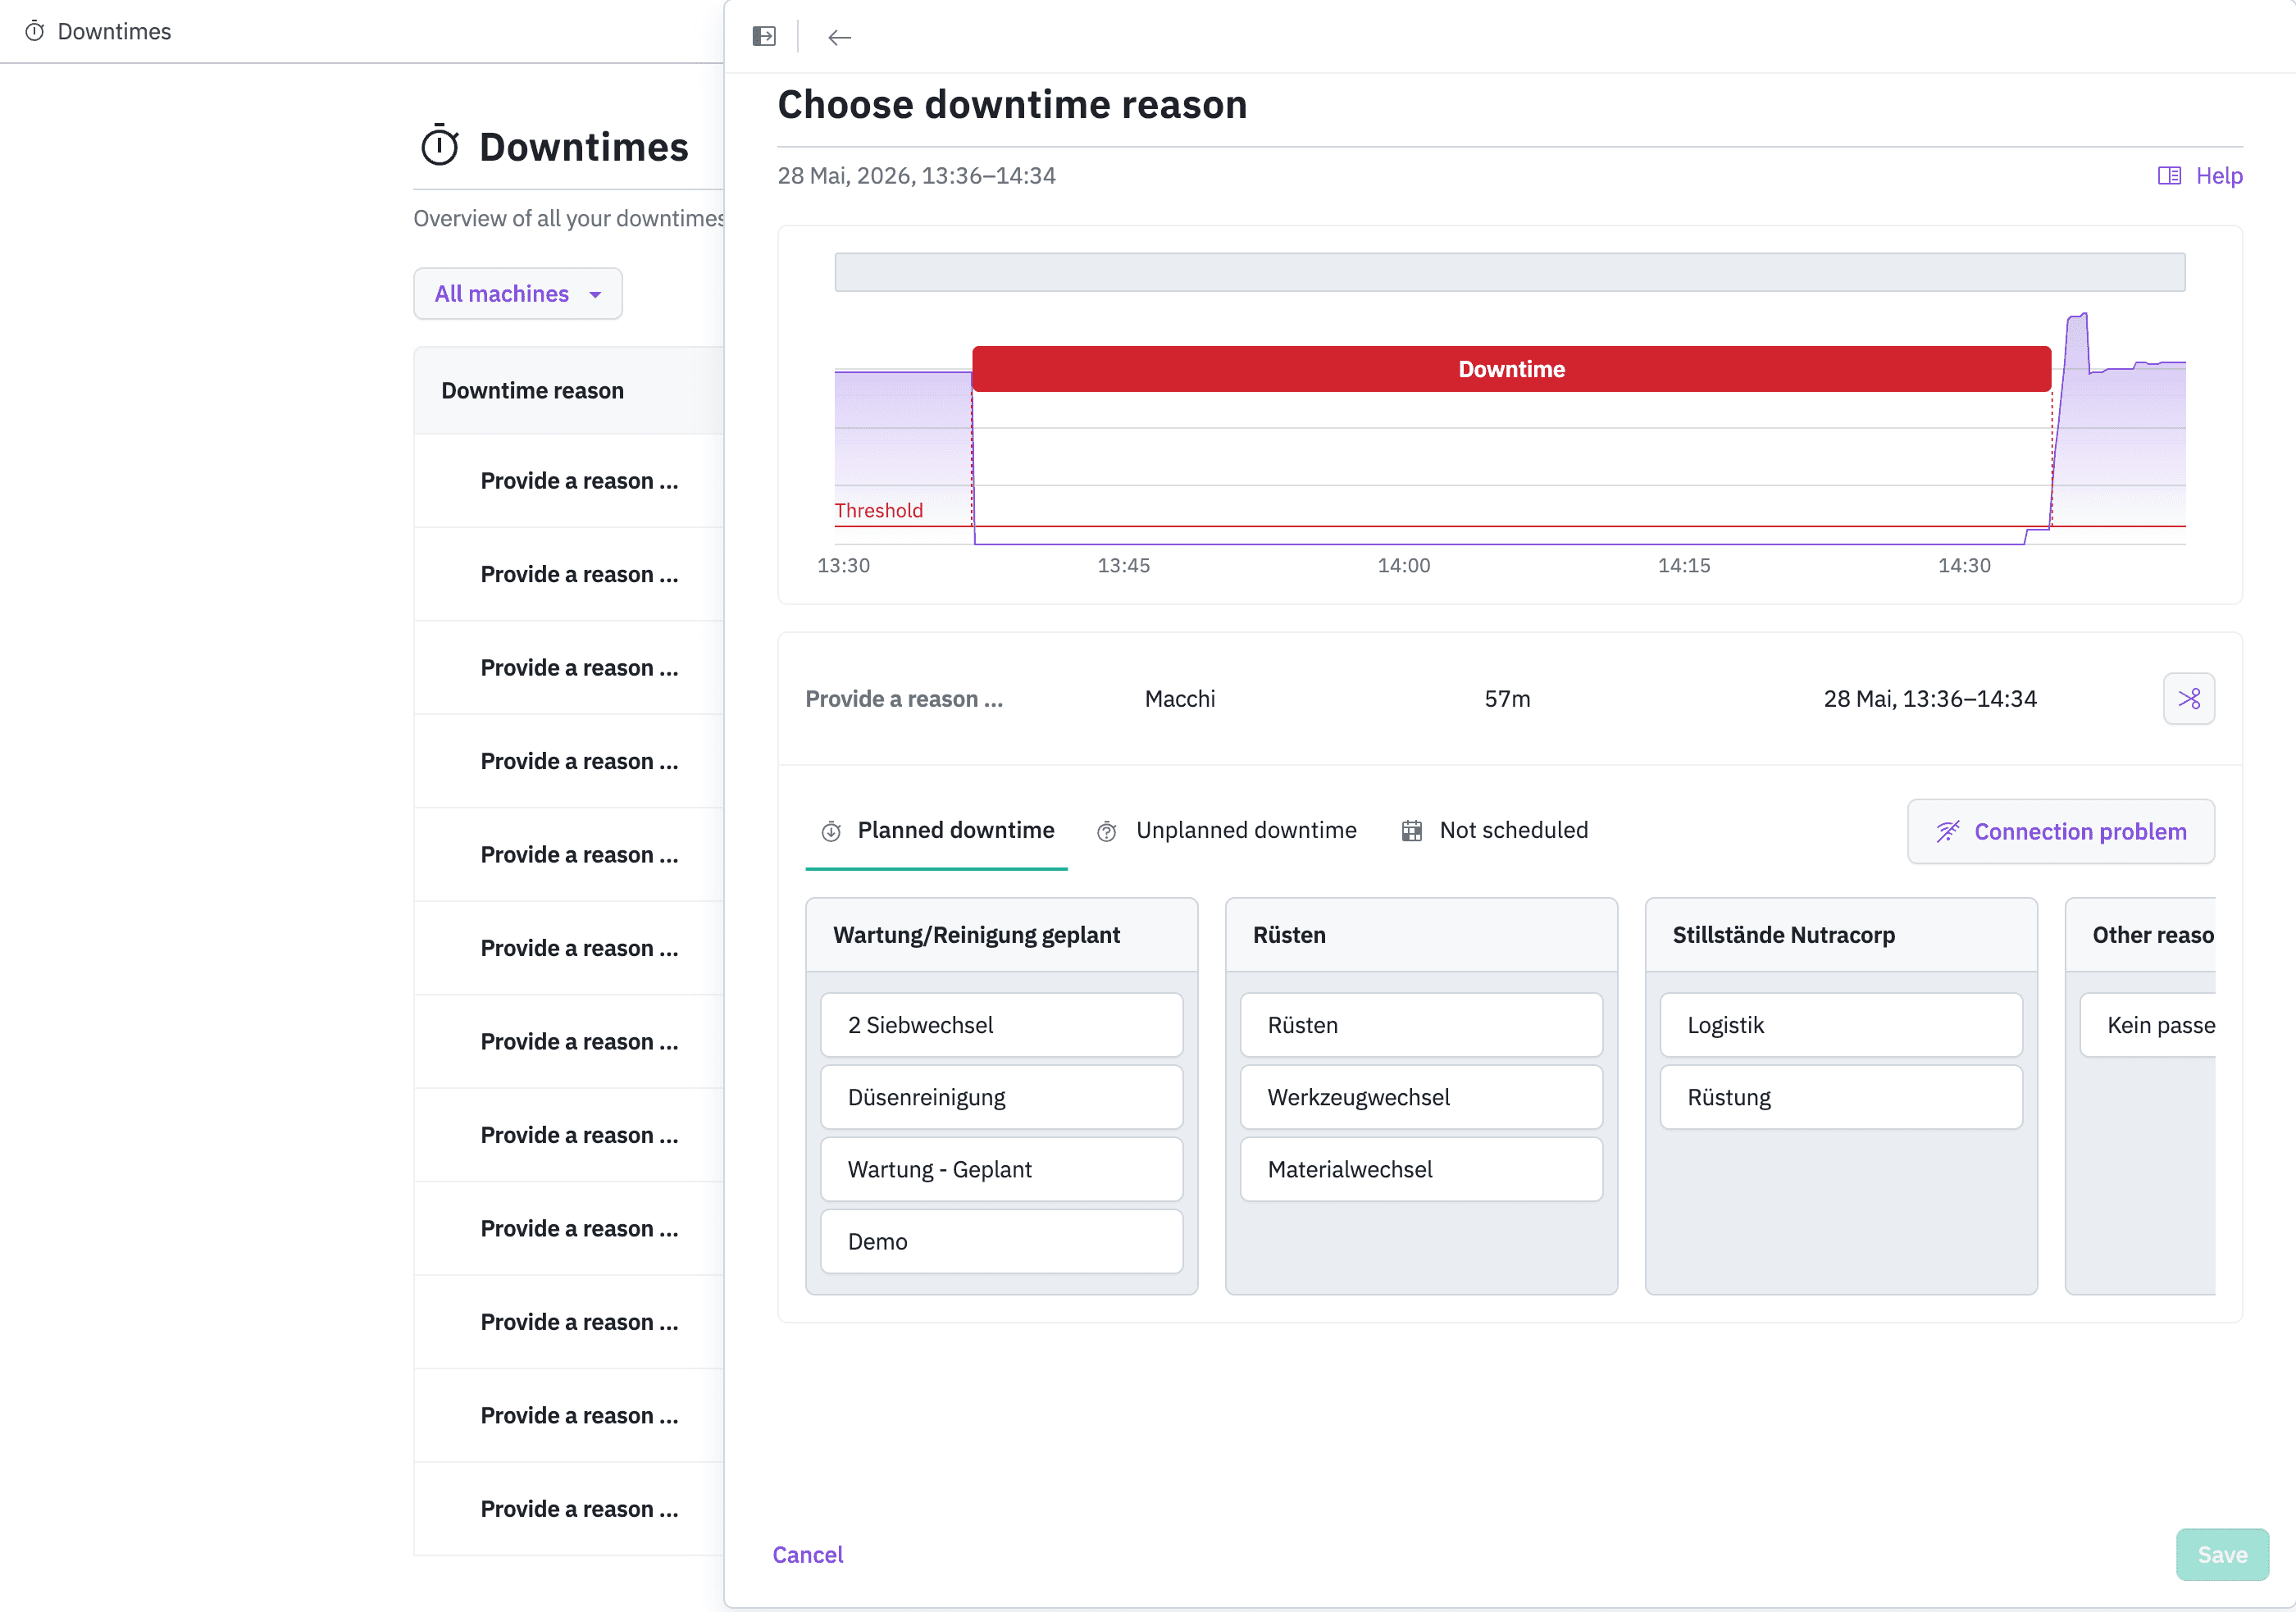This screenshot has height=1612, width=2296.
Task: Click the Not scheduled calendar icon
Action: tap(1411, 831)
